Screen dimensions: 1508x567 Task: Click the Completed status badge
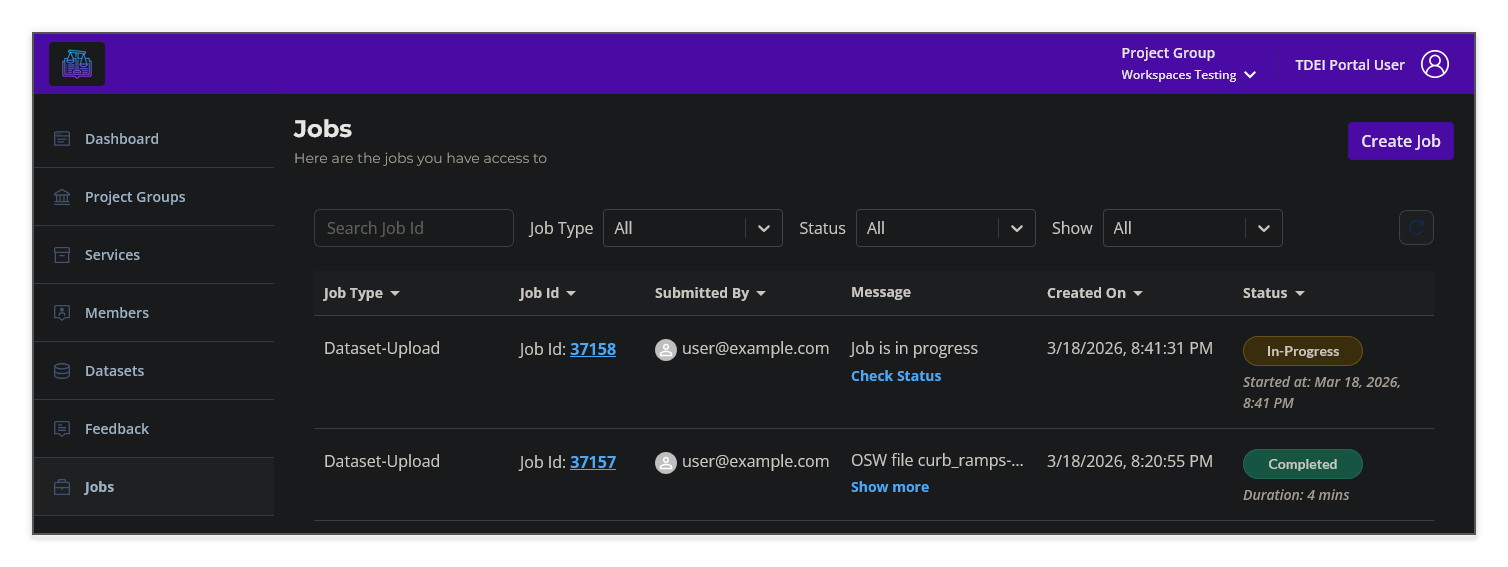point(1302,464)
